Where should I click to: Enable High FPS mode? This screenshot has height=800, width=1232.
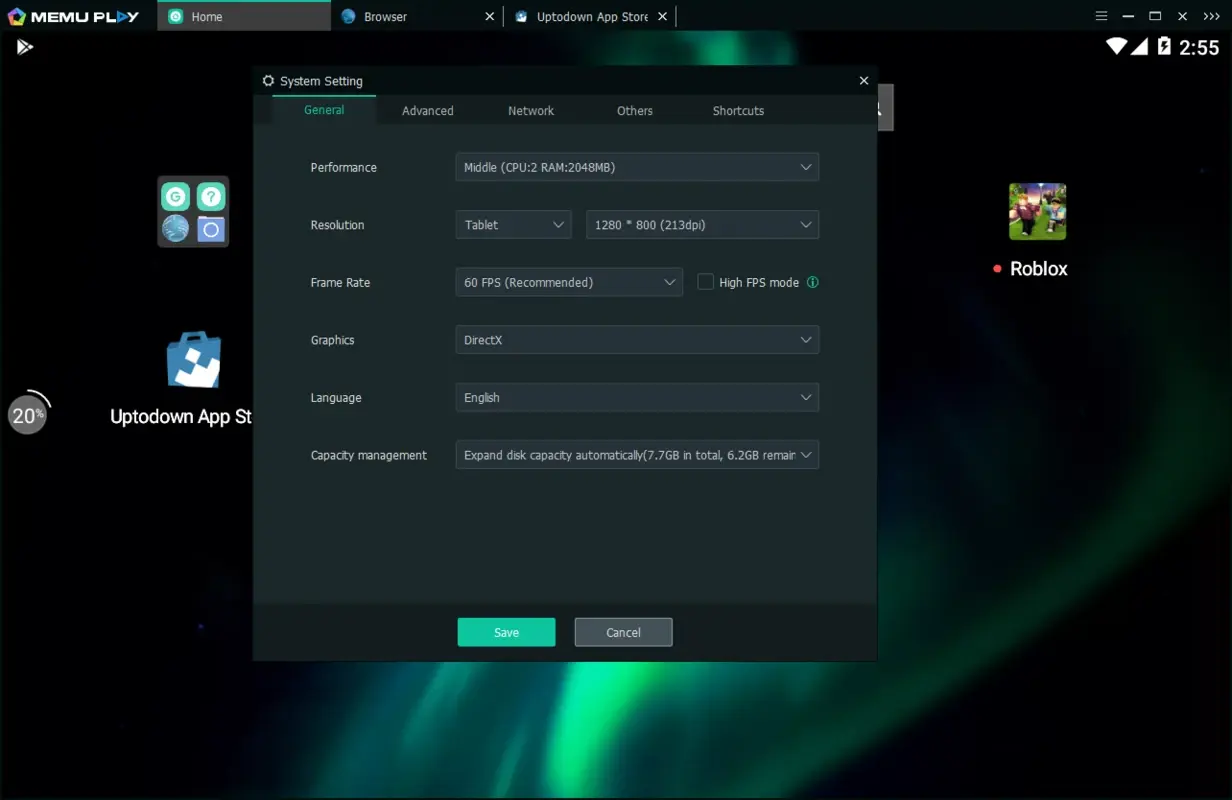click(x=705, y=282)
